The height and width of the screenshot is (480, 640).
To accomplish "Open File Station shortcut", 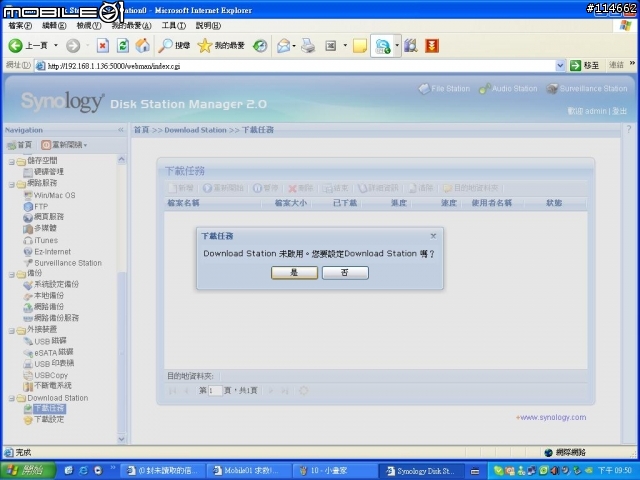I will pos(444,88).
